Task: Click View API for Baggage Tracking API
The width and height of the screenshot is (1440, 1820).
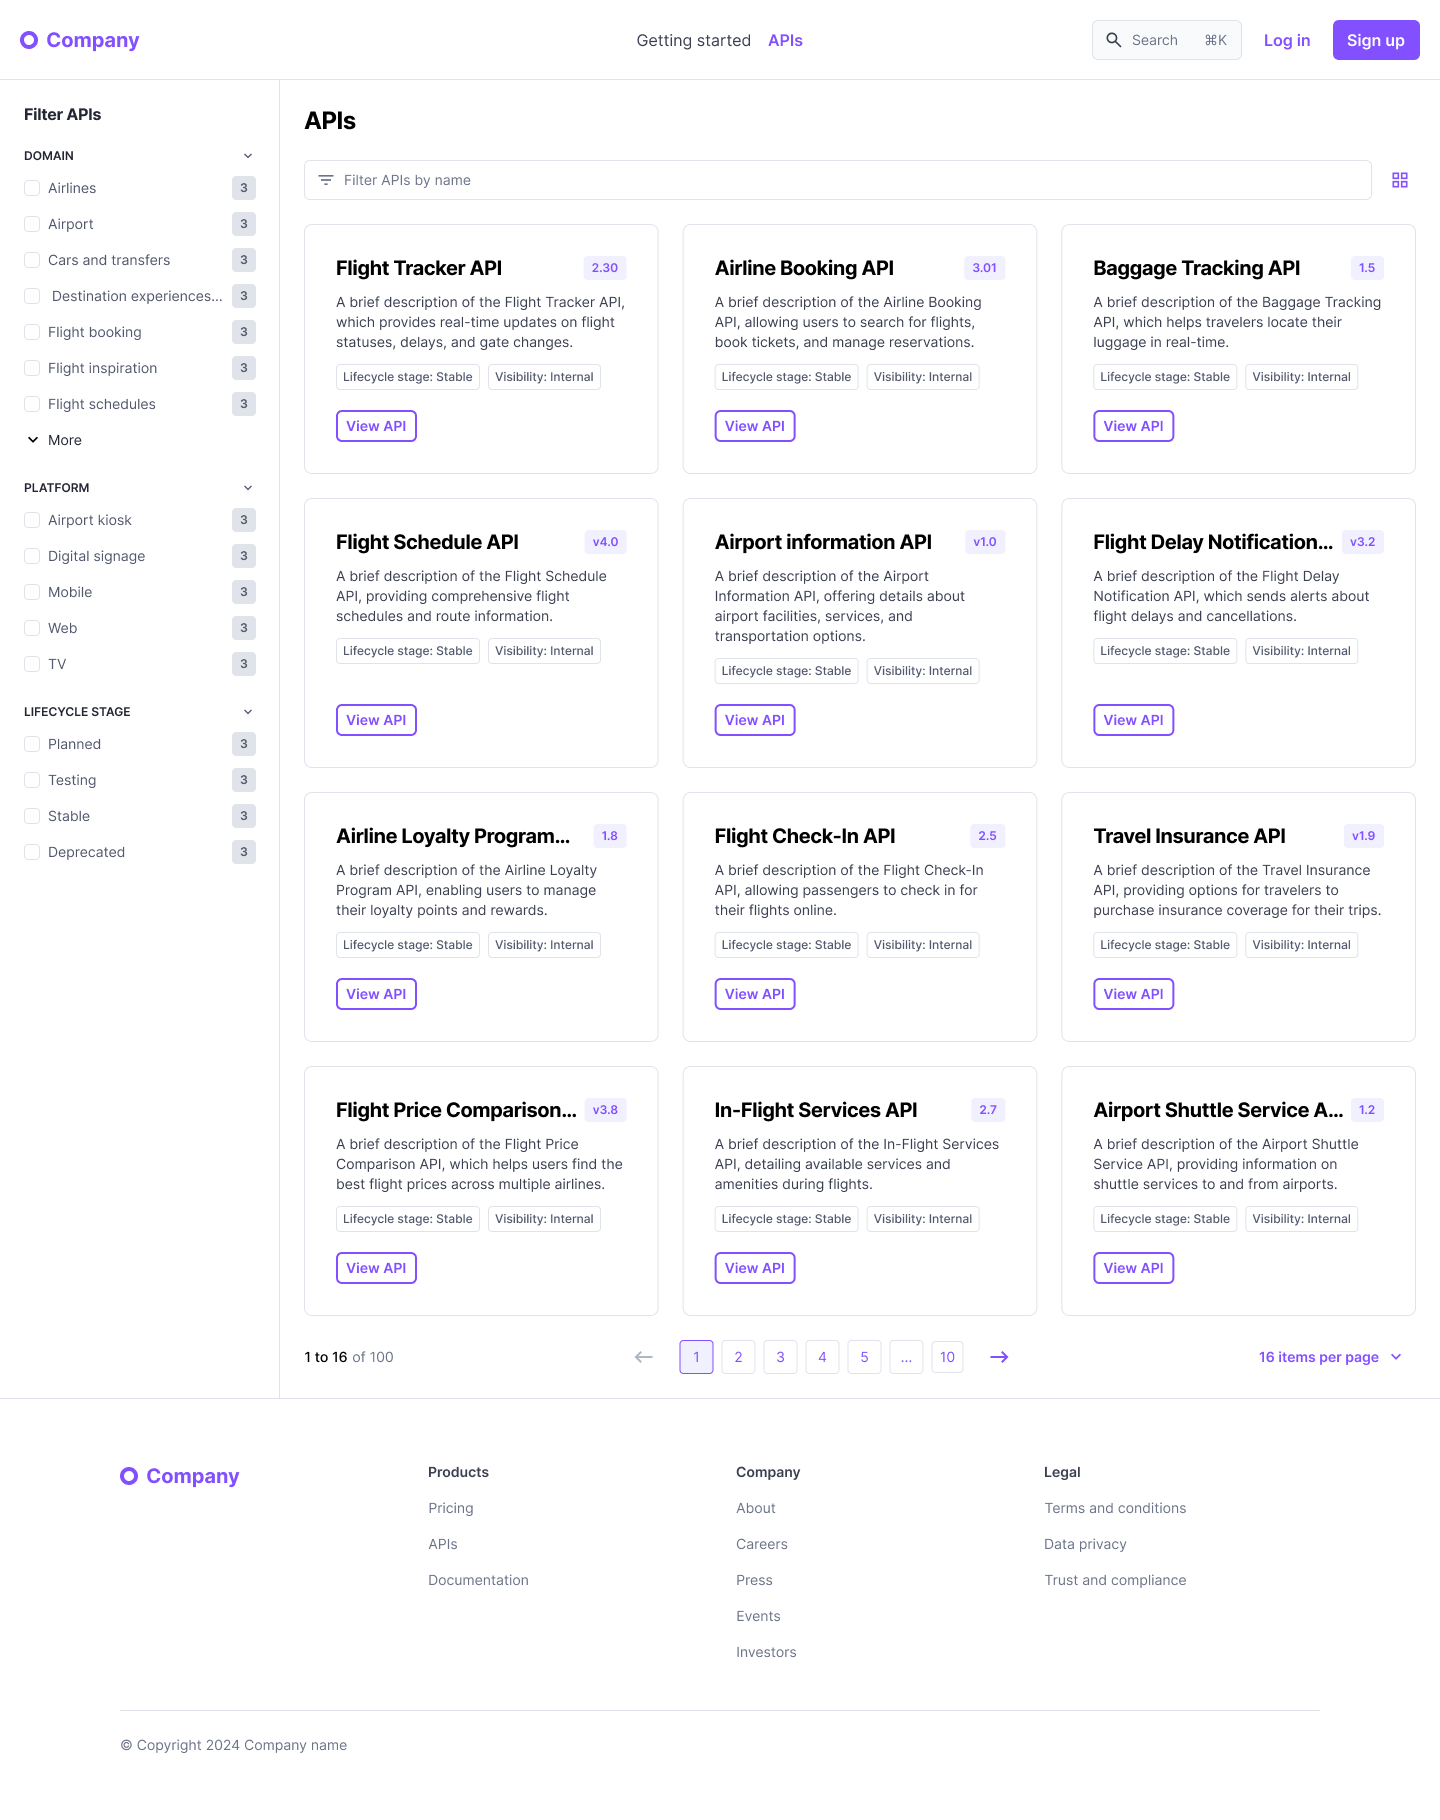Action: (1133, 426)
